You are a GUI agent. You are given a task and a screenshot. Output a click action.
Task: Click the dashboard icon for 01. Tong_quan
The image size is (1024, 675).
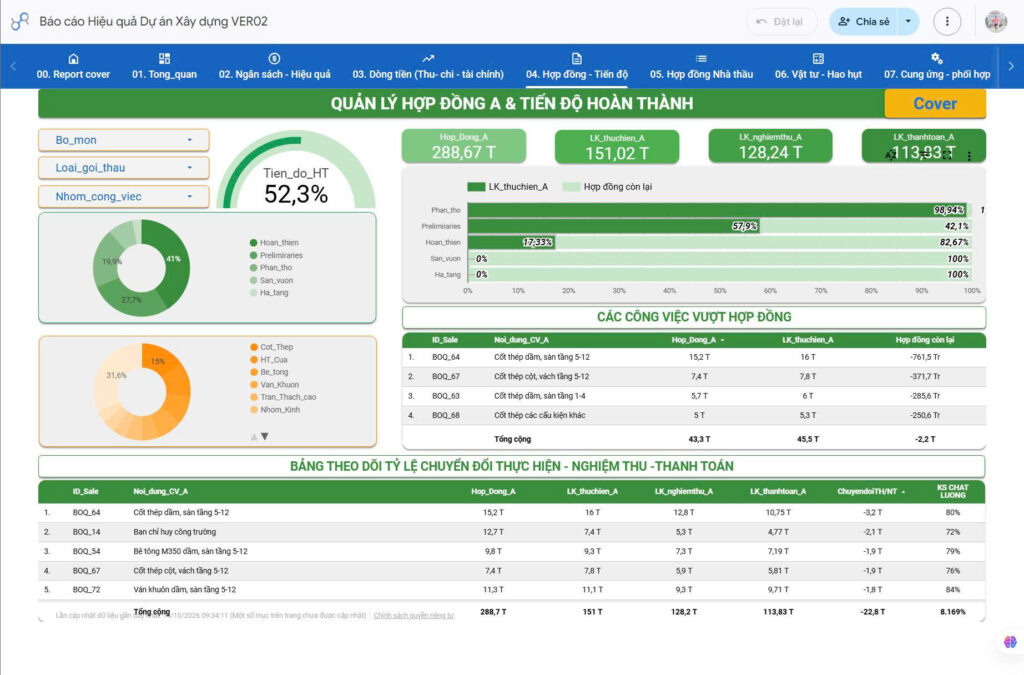point(164,59)
